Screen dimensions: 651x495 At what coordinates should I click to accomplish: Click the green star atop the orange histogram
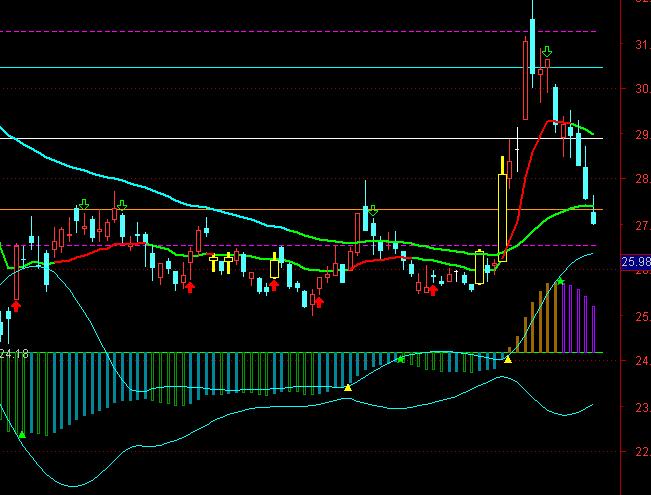click(561, 282)
